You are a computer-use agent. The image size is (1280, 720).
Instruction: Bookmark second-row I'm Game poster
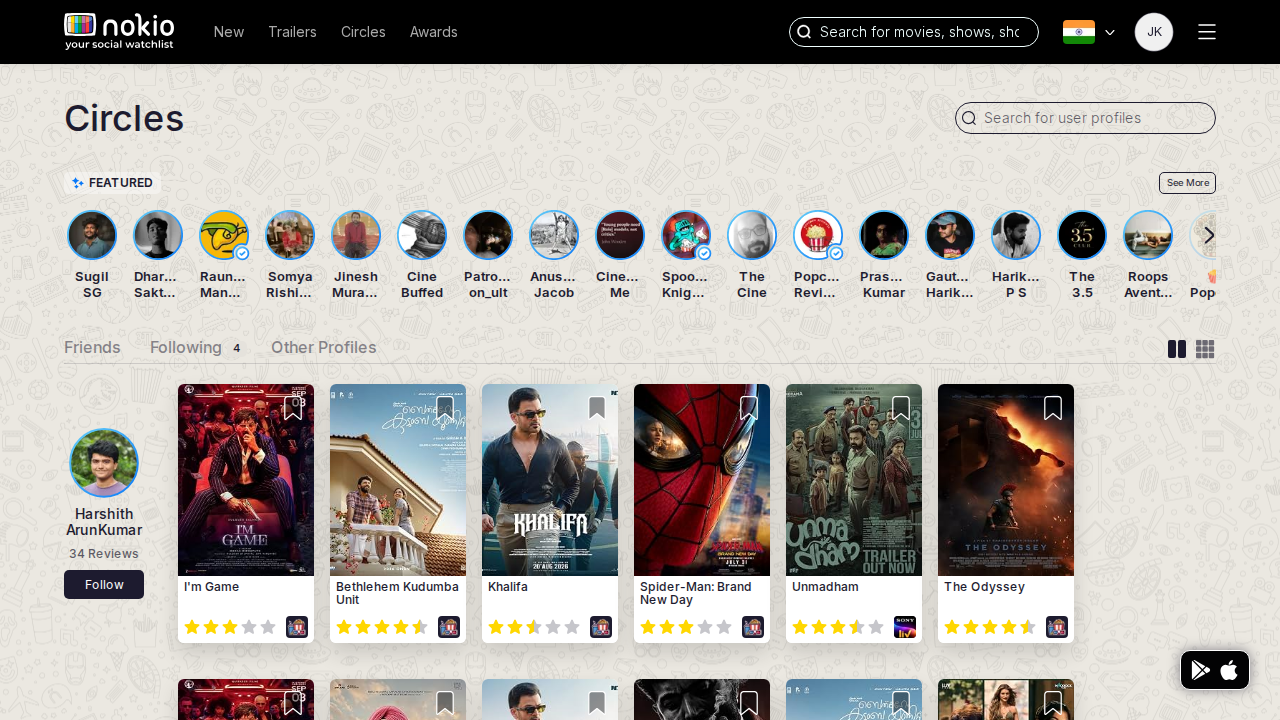[293, 704]
